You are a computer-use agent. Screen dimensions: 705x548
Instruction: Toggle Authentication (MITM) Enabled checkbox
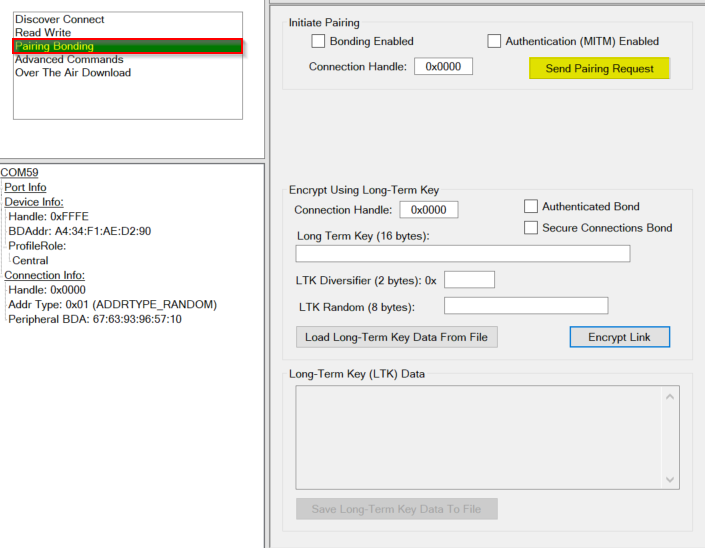[x=494, y=42]
